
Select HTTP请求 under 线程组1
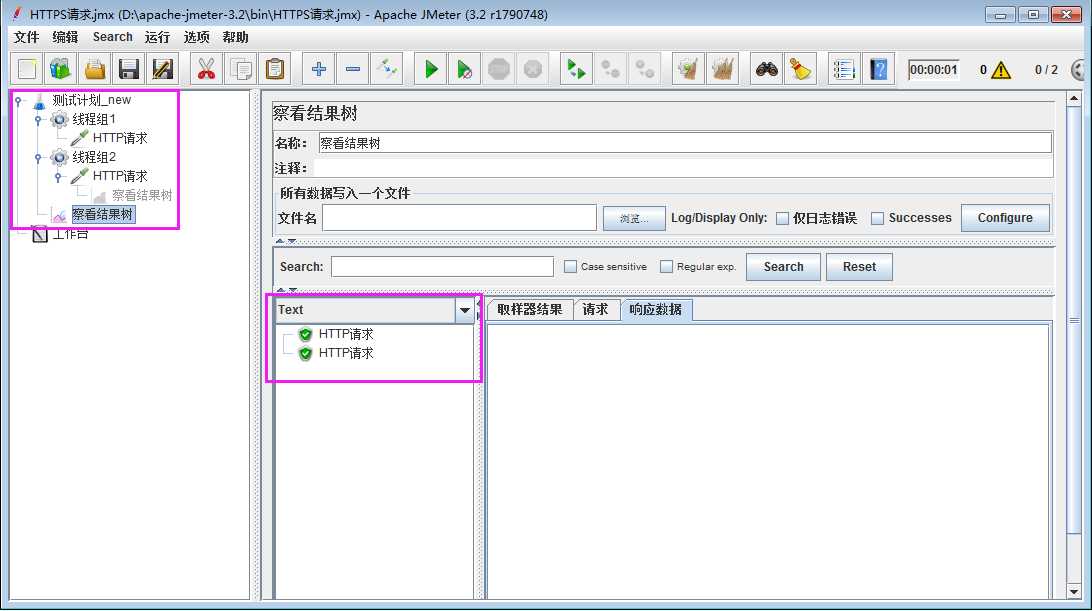point(120,138)
